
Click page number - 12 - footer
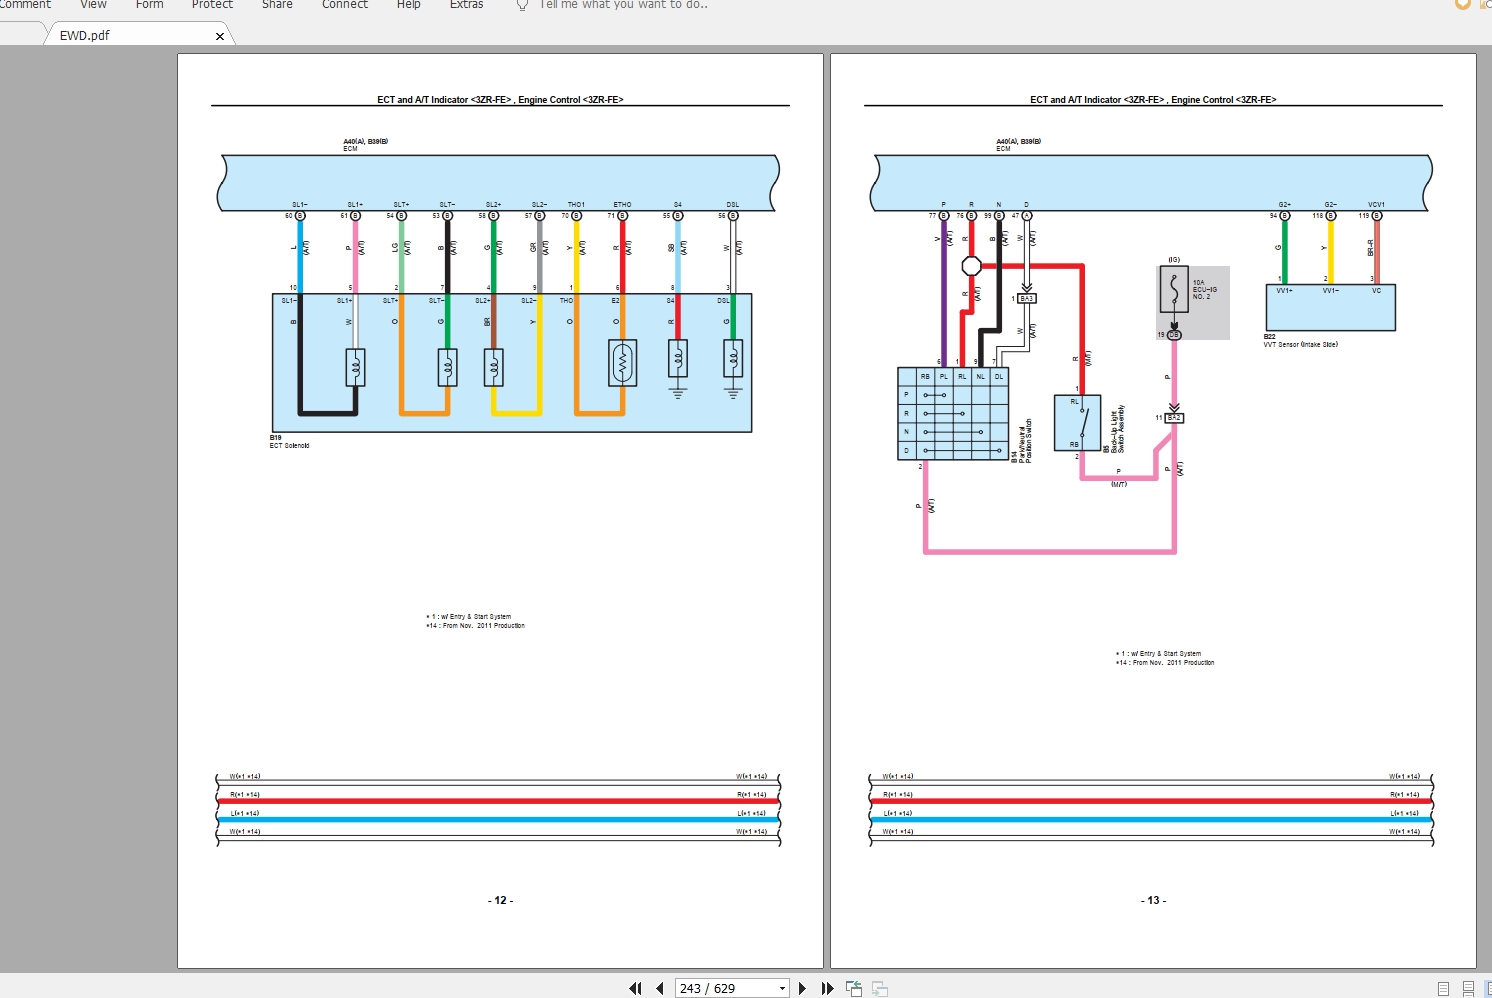500,901
